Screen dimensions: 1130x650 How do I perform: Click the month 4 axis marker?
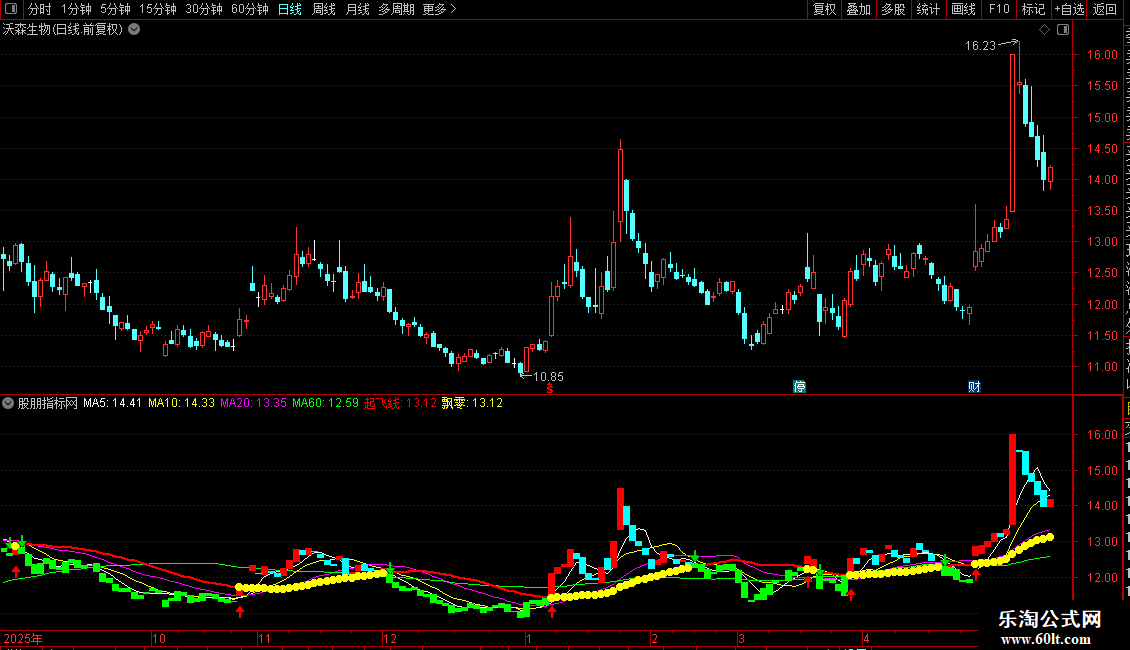click(x=866, y=638)
